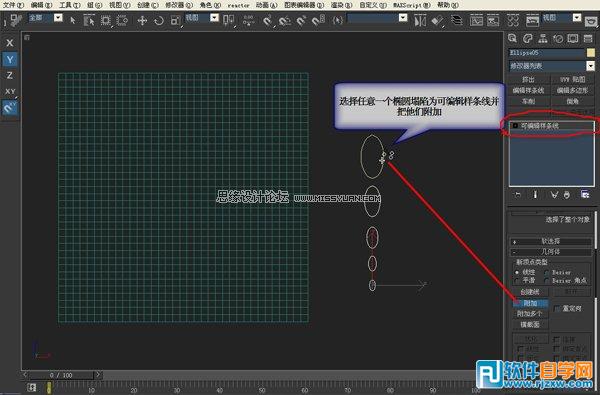The width and height of the screenshot is (600, 395).
Task: Click the Use Pivot Point Center icon
Action: [x=229, y=20]
